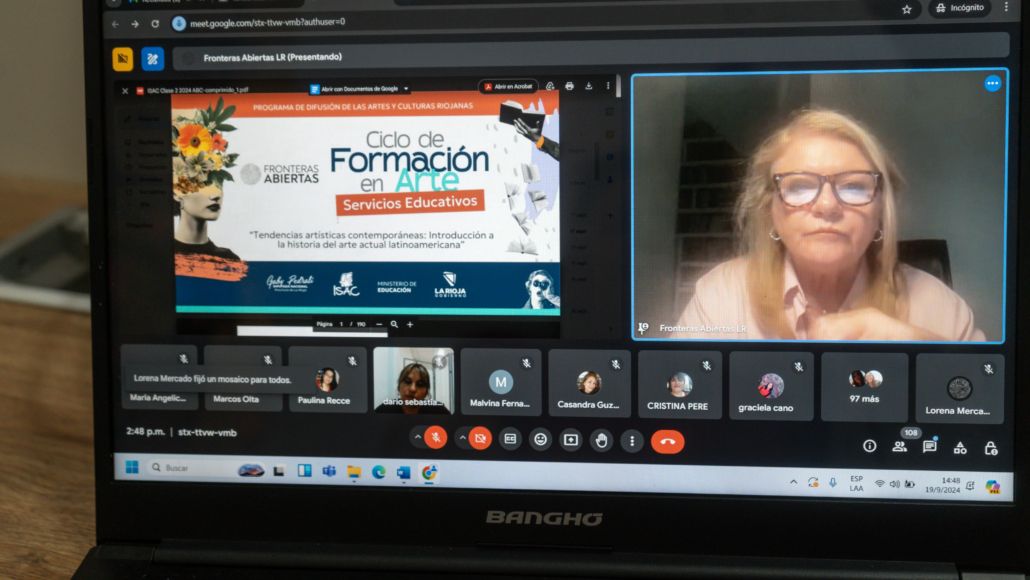
Task: Click browser forward arrow
Action: tap(135, 24)
